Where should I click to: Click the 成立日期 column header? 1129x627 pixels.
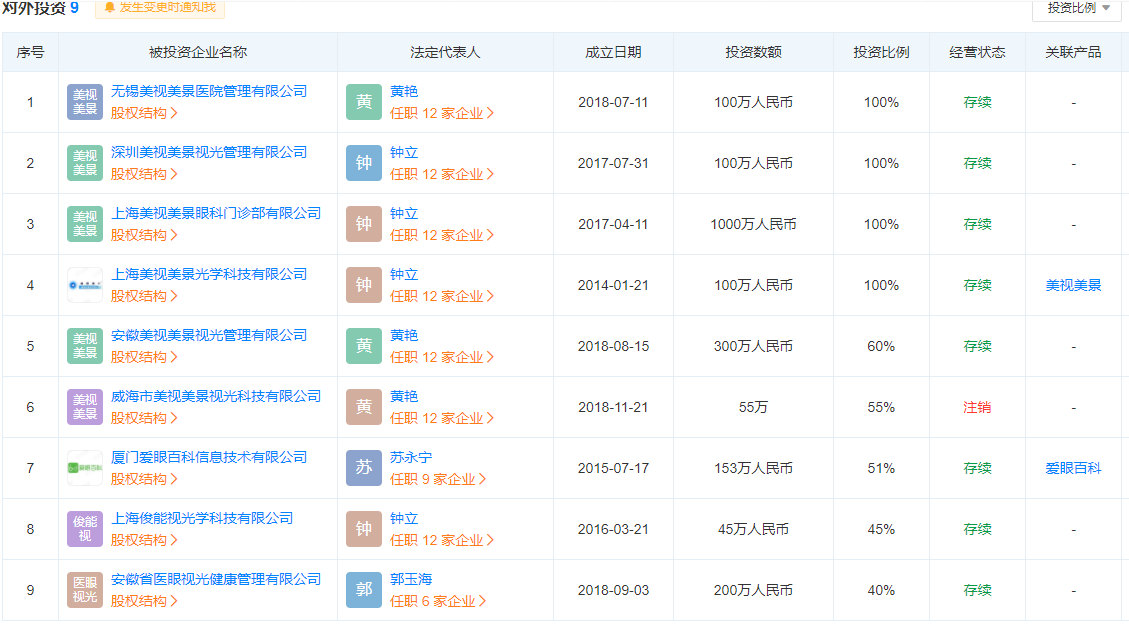coord(613,52)
